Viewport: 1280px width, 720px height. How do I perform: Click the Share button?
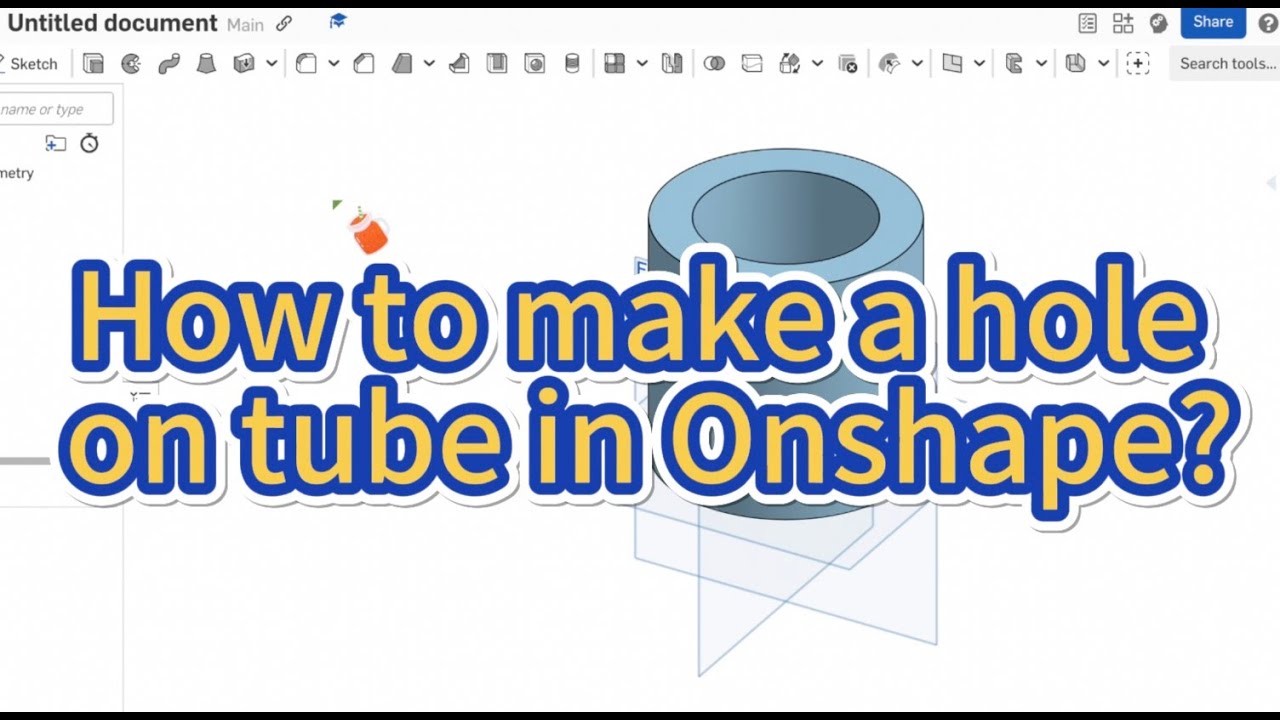(1213, 22)
